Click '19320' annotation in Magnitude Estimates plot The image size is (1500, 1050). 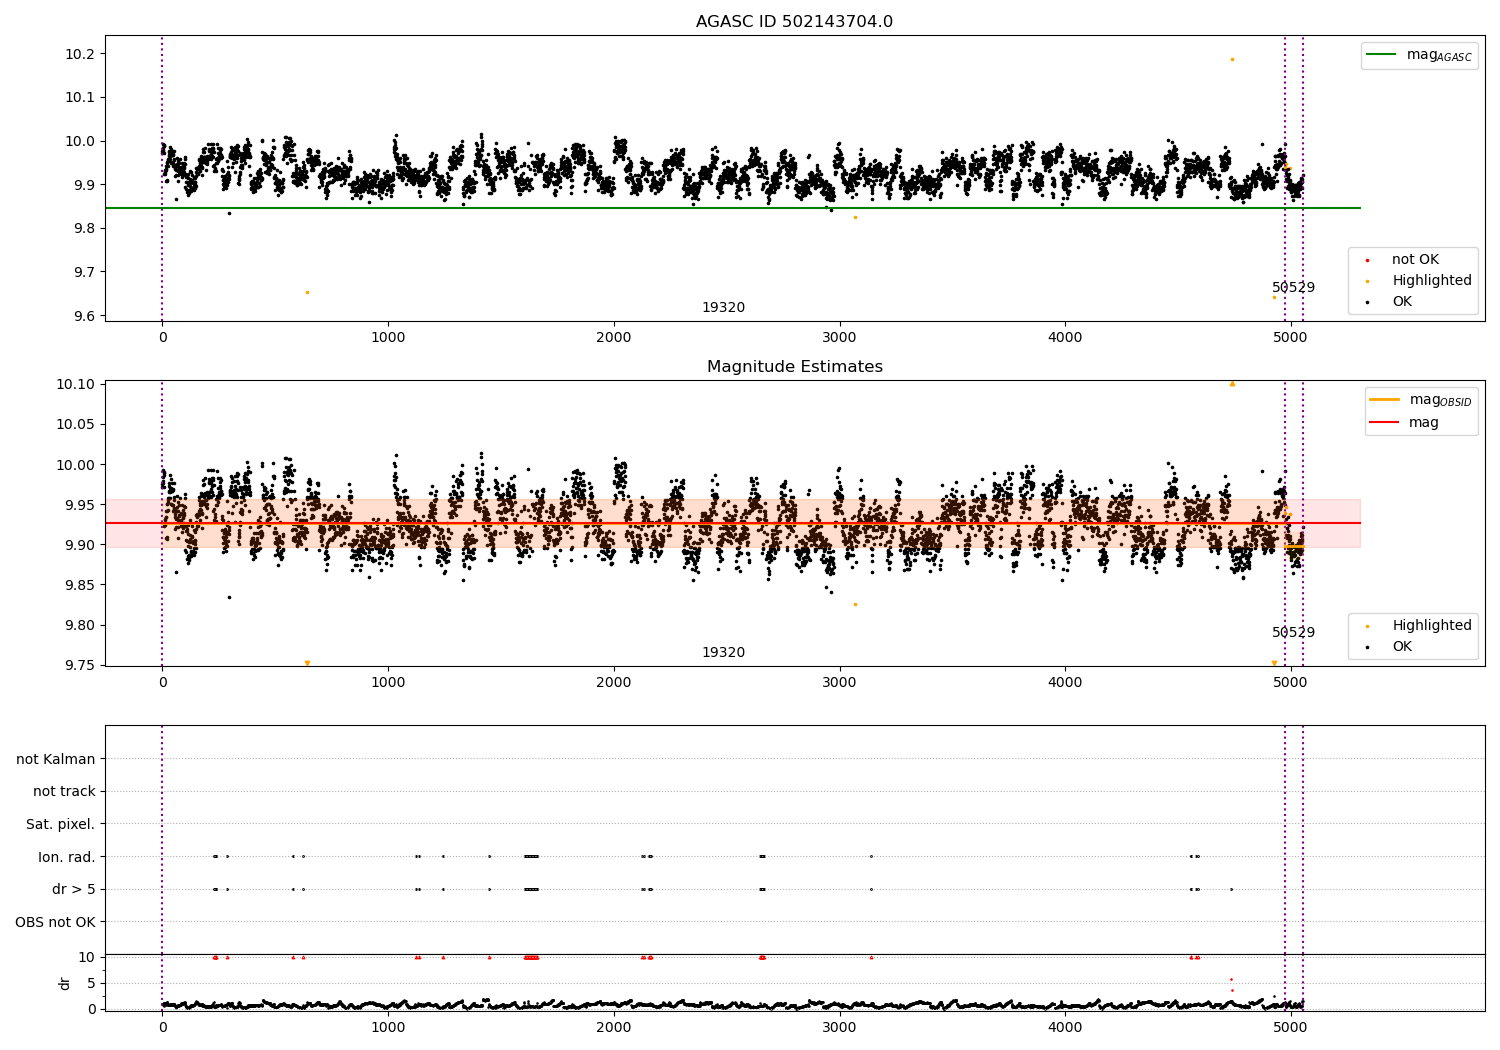point(723,653)
